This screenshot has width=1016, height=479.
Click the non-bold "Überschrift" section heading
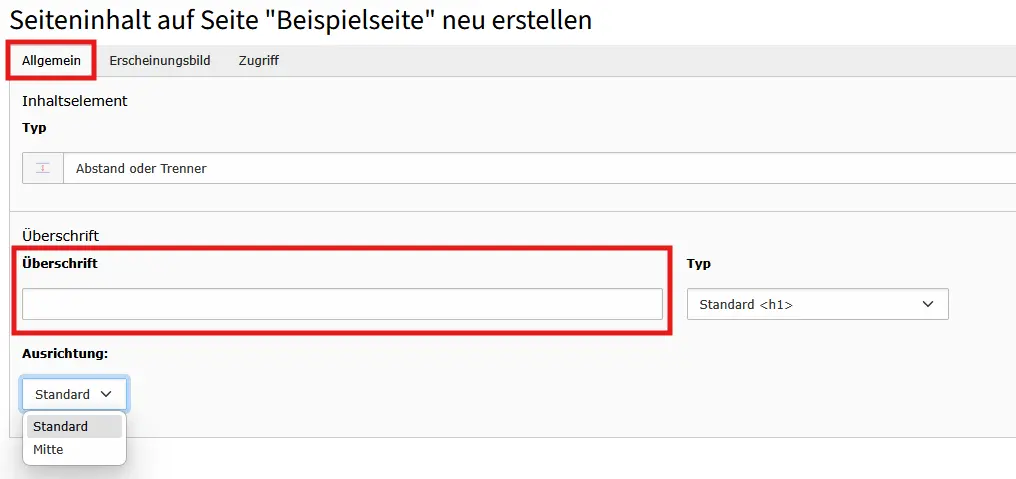click(x=60, y=236)
